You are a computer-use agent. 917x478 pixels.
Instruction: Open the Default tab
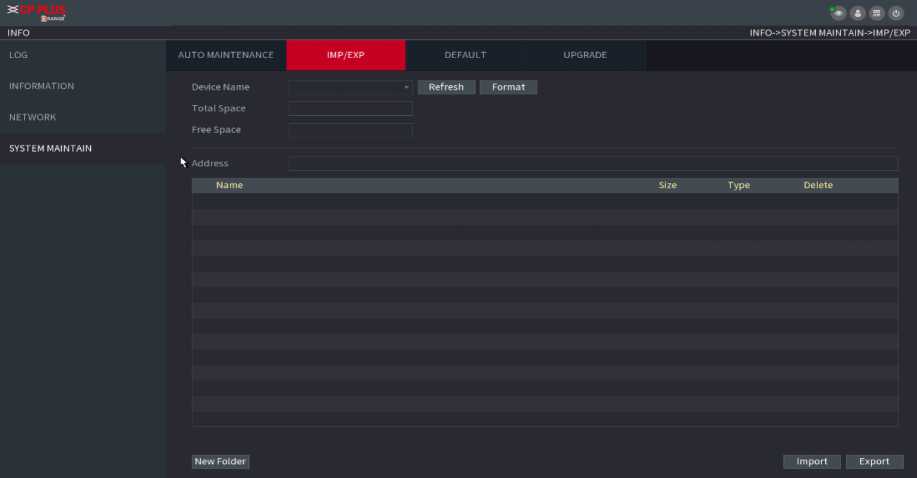pos(465,55)
